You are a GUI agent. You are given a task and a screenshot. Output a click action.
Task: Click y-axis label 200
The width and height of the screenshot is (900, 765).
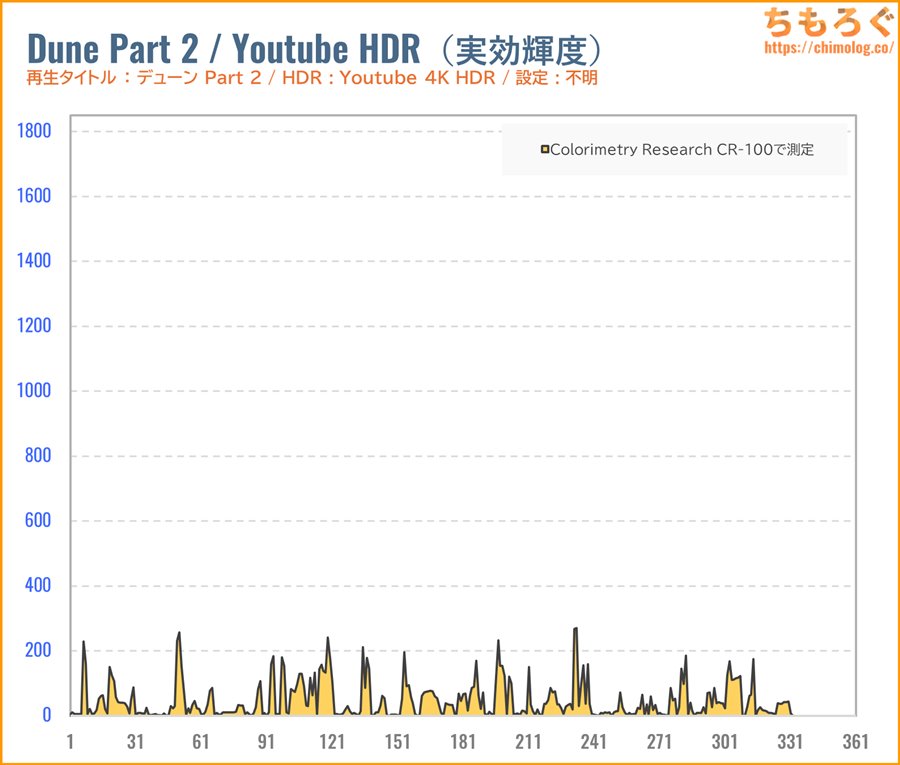pyautogui.click(x=38, y=650)
